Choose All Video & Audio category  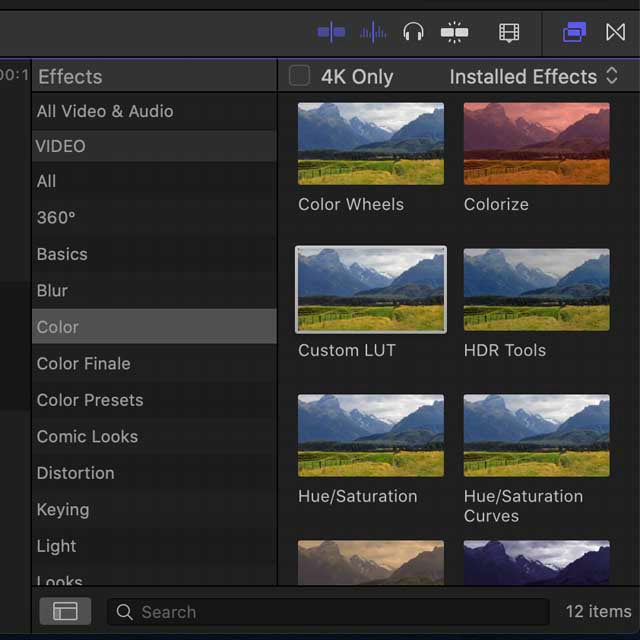pyautogui.click(x=105, y=111)
